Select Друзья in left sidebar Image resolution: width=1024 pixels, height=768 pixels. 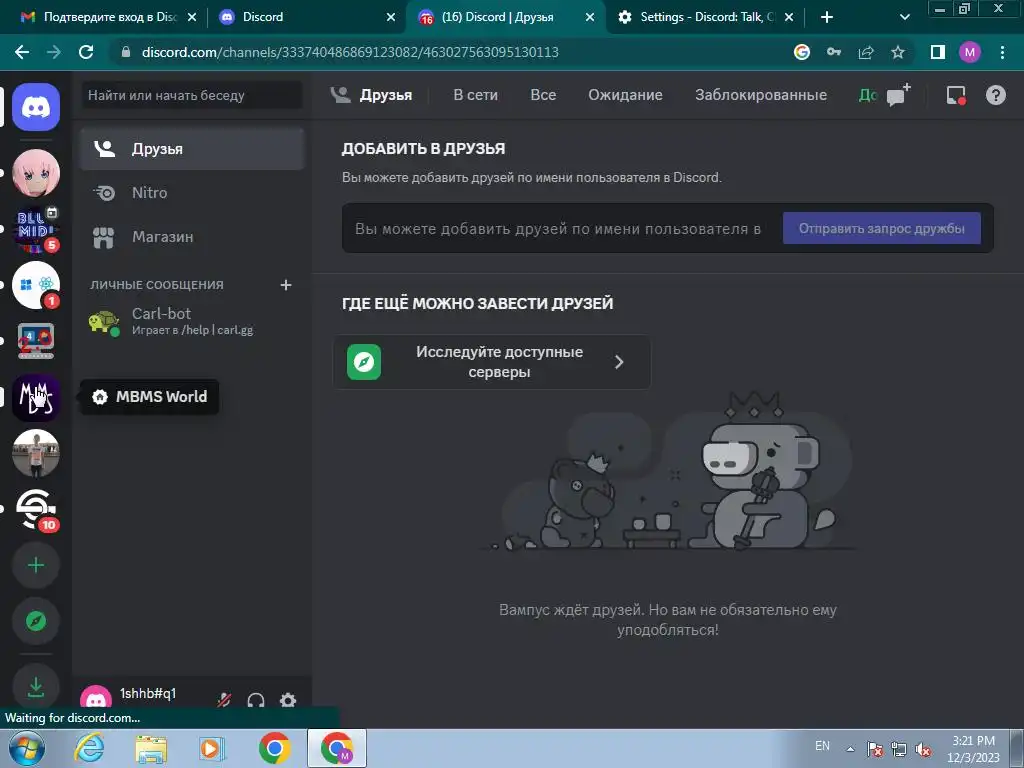coord(192,149)
